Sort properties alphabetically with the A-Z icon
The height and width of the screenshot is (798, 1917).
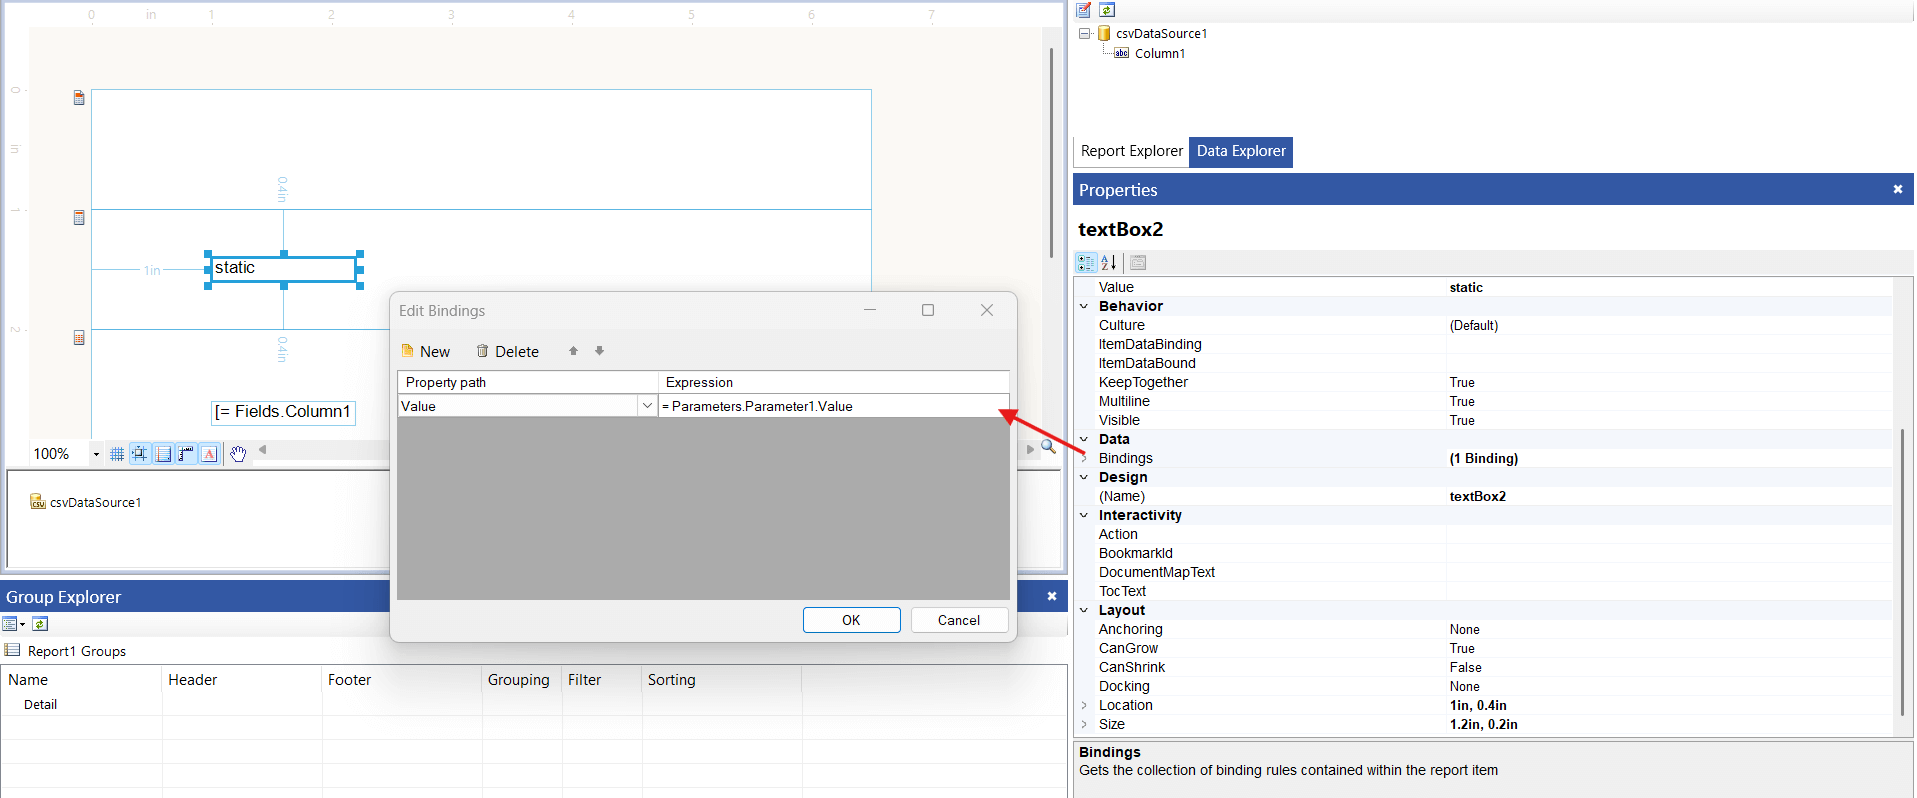tap(1108, 263)
